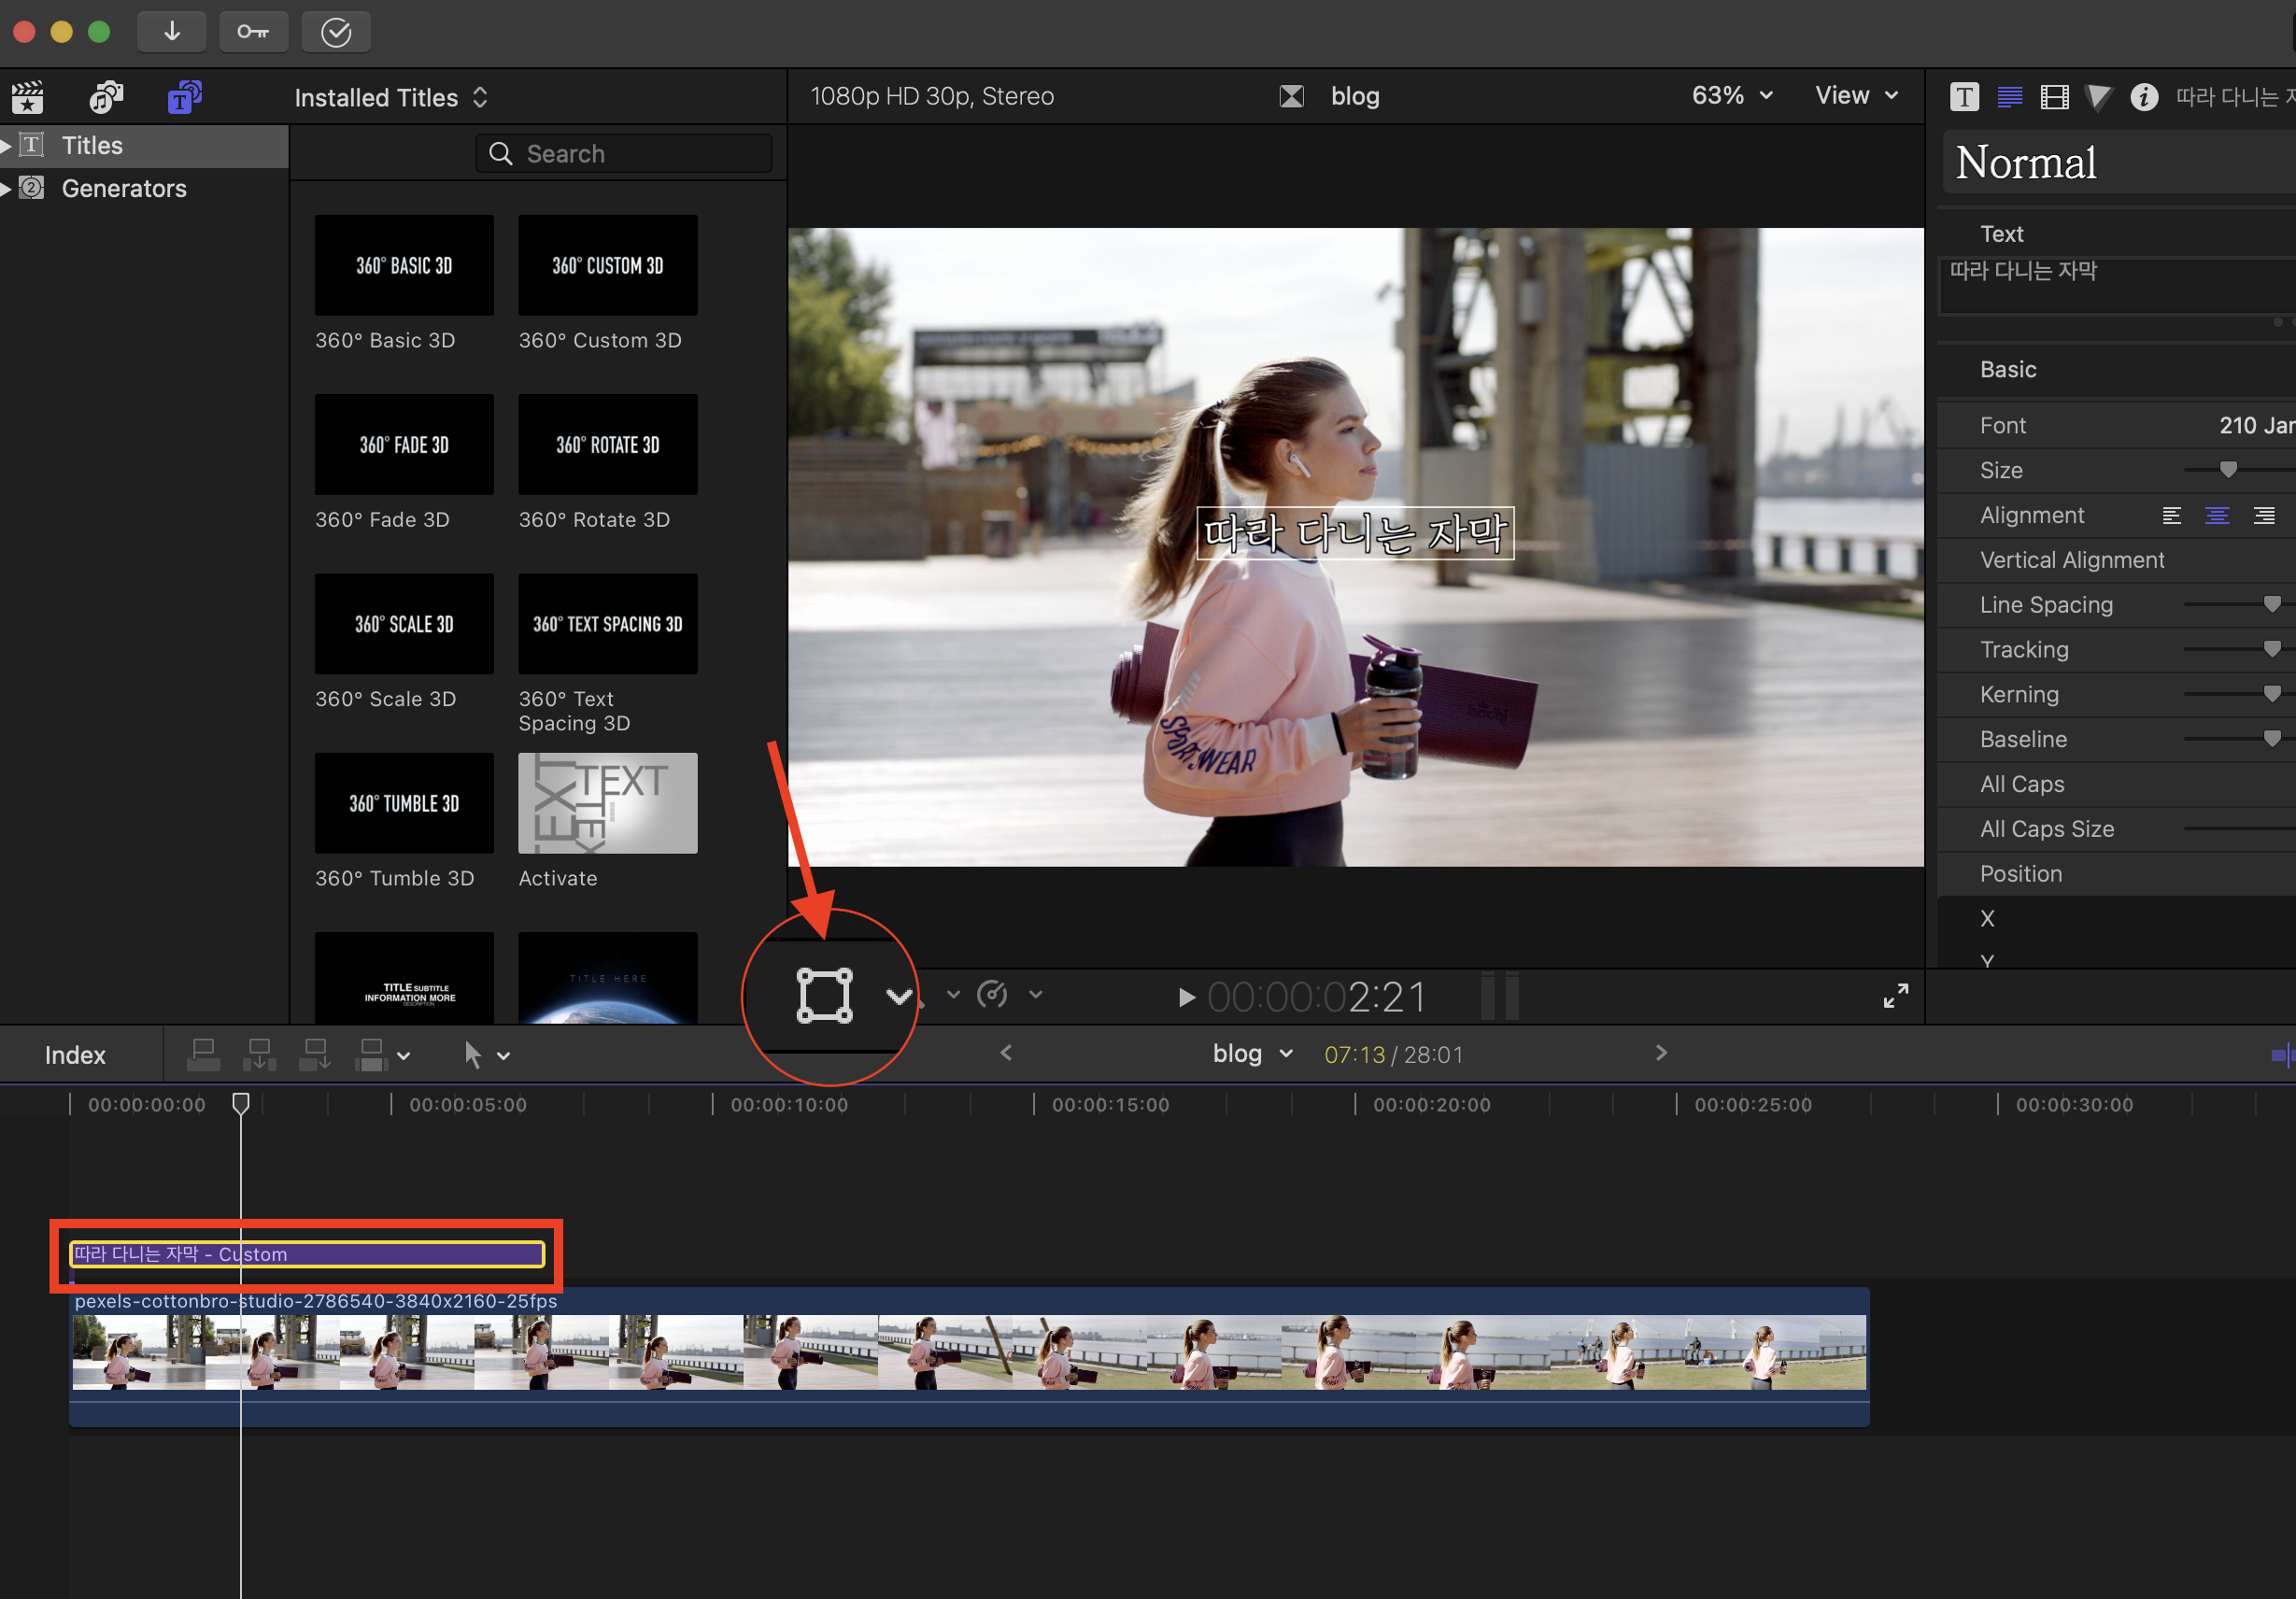Set text alignment to right
Viewport: 2296px width, 1599px height.
(x=2263, y=516)
